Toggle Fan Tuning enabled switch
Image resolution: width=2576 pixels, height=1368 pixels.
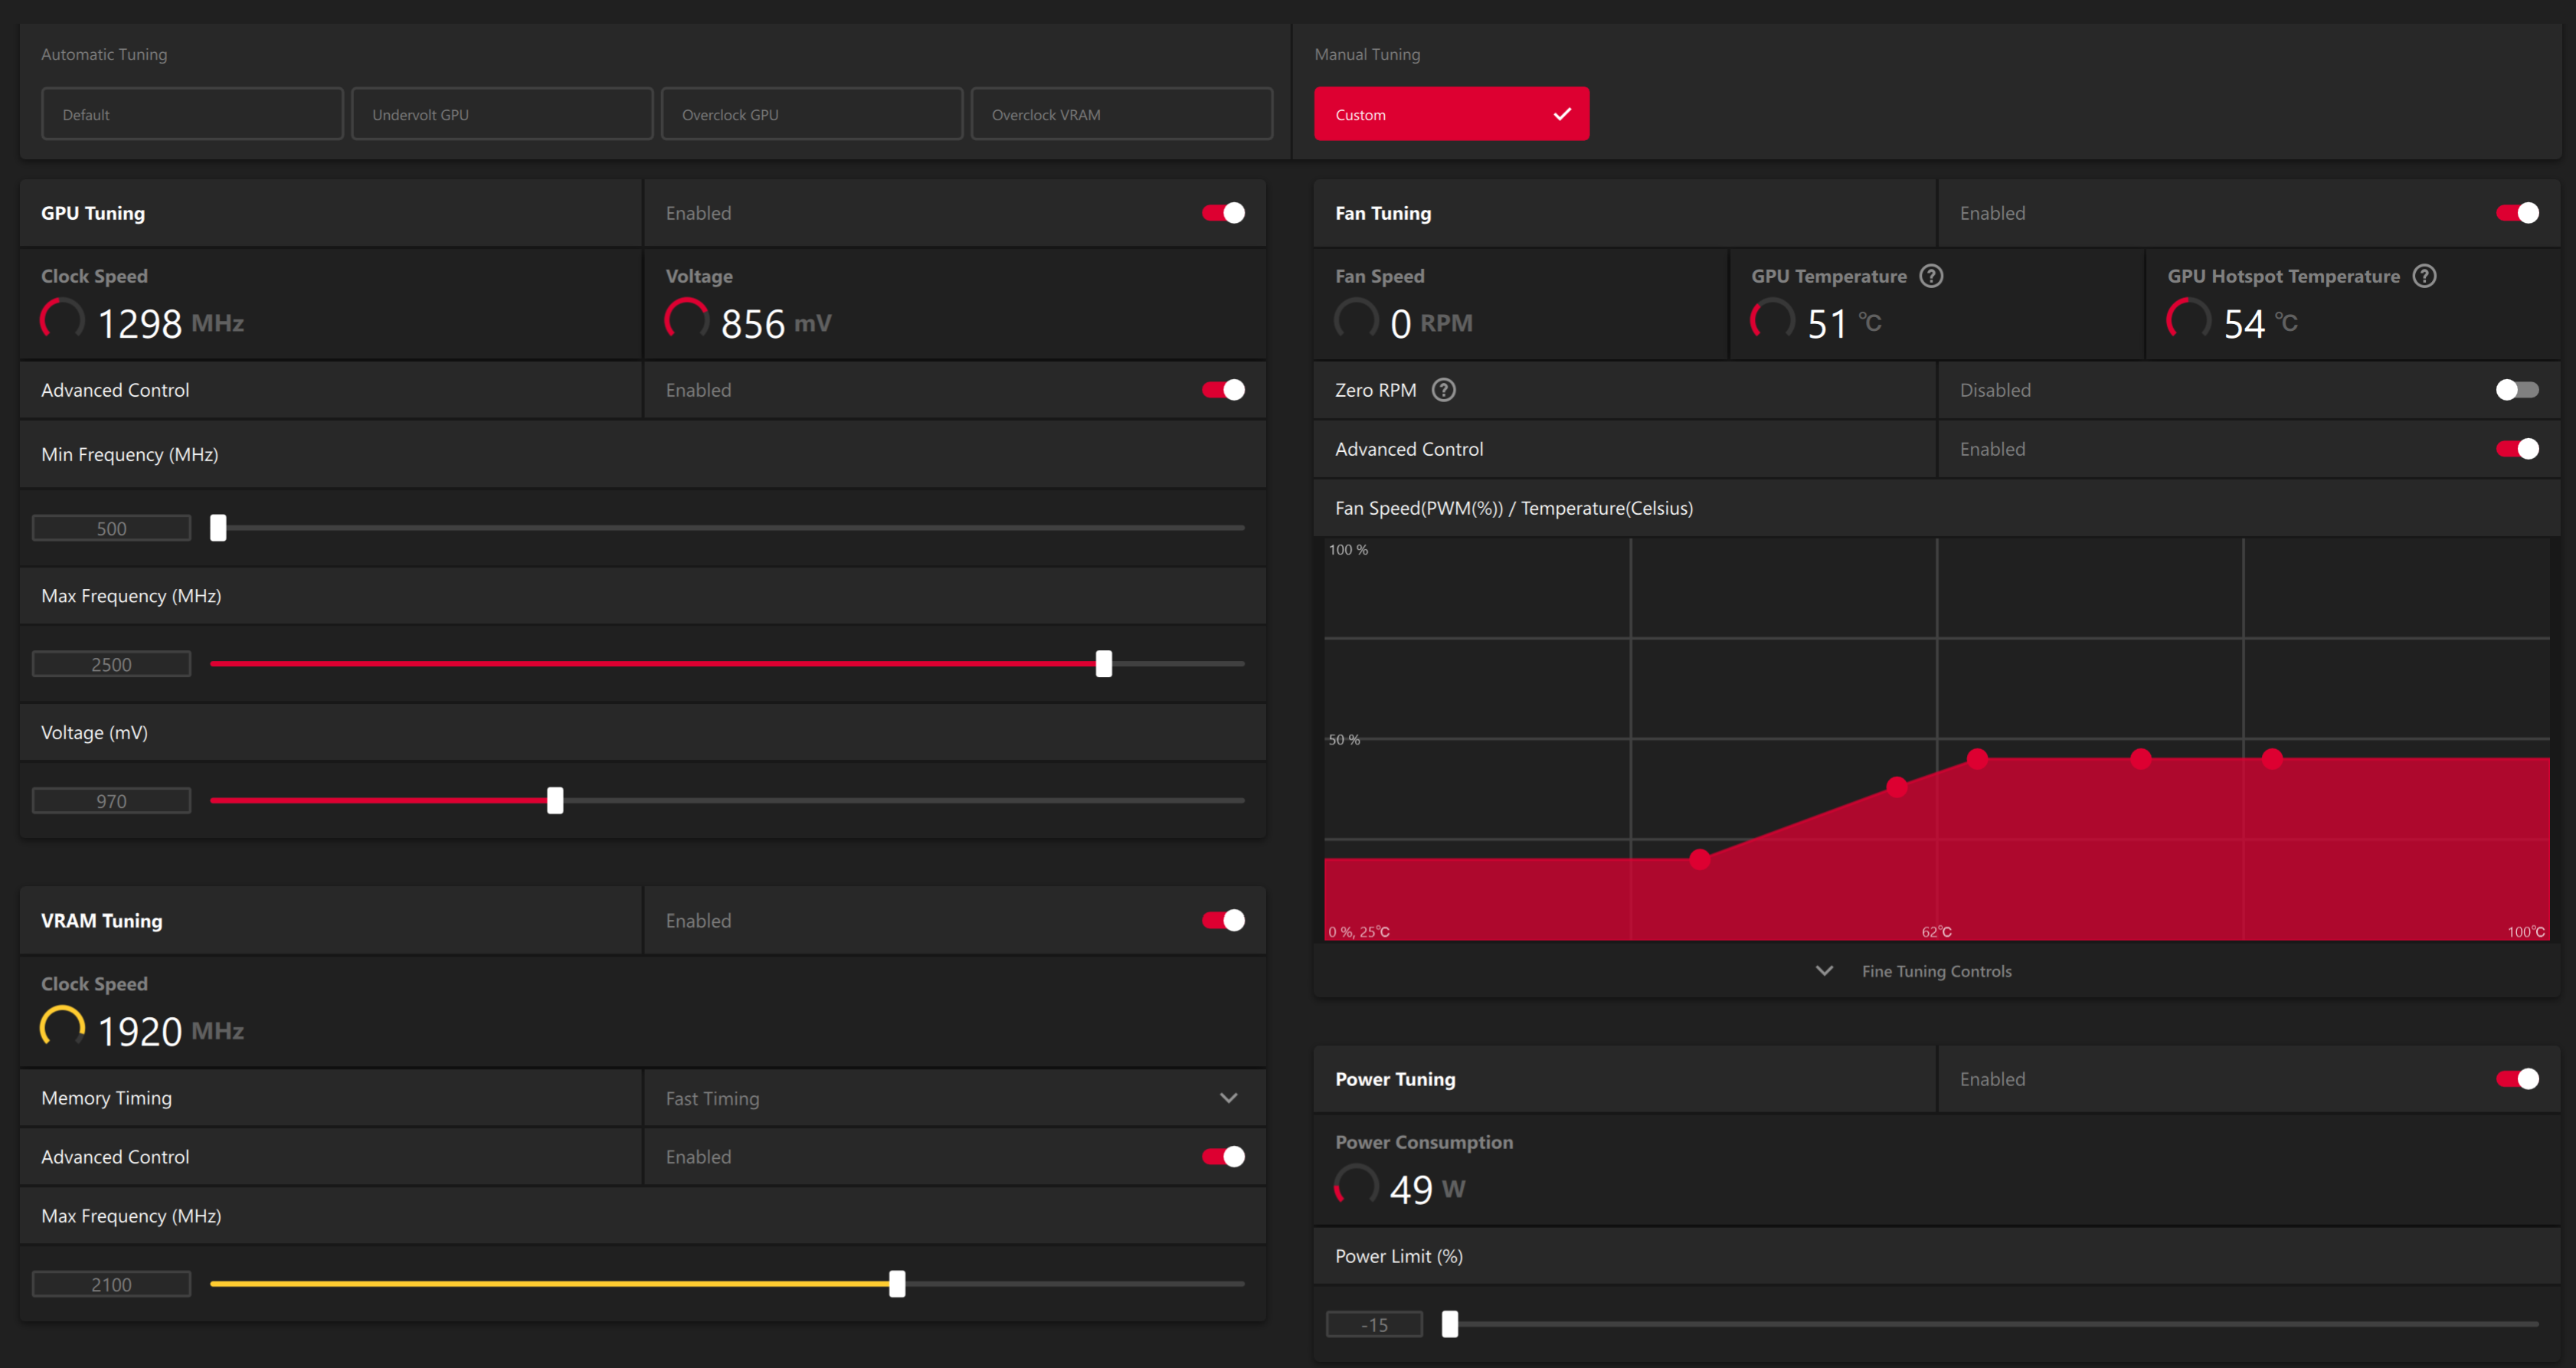tap(2517, 213)
